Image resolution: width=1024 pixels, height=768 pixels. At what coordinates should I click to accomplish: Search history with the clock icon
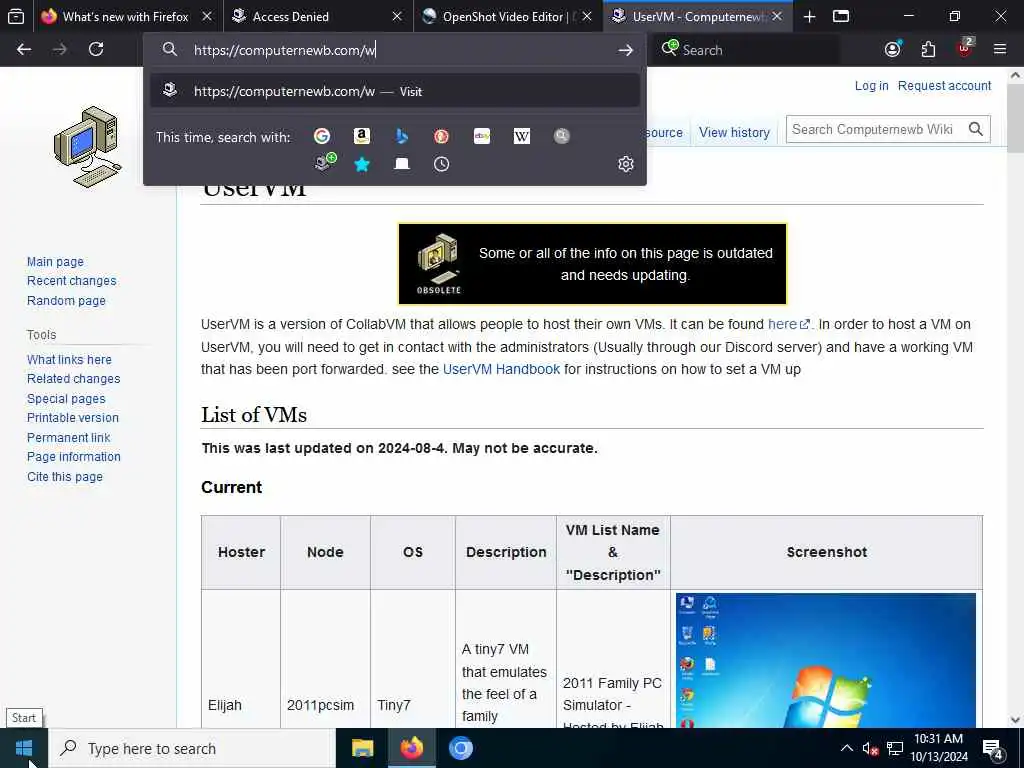point(441,164)
